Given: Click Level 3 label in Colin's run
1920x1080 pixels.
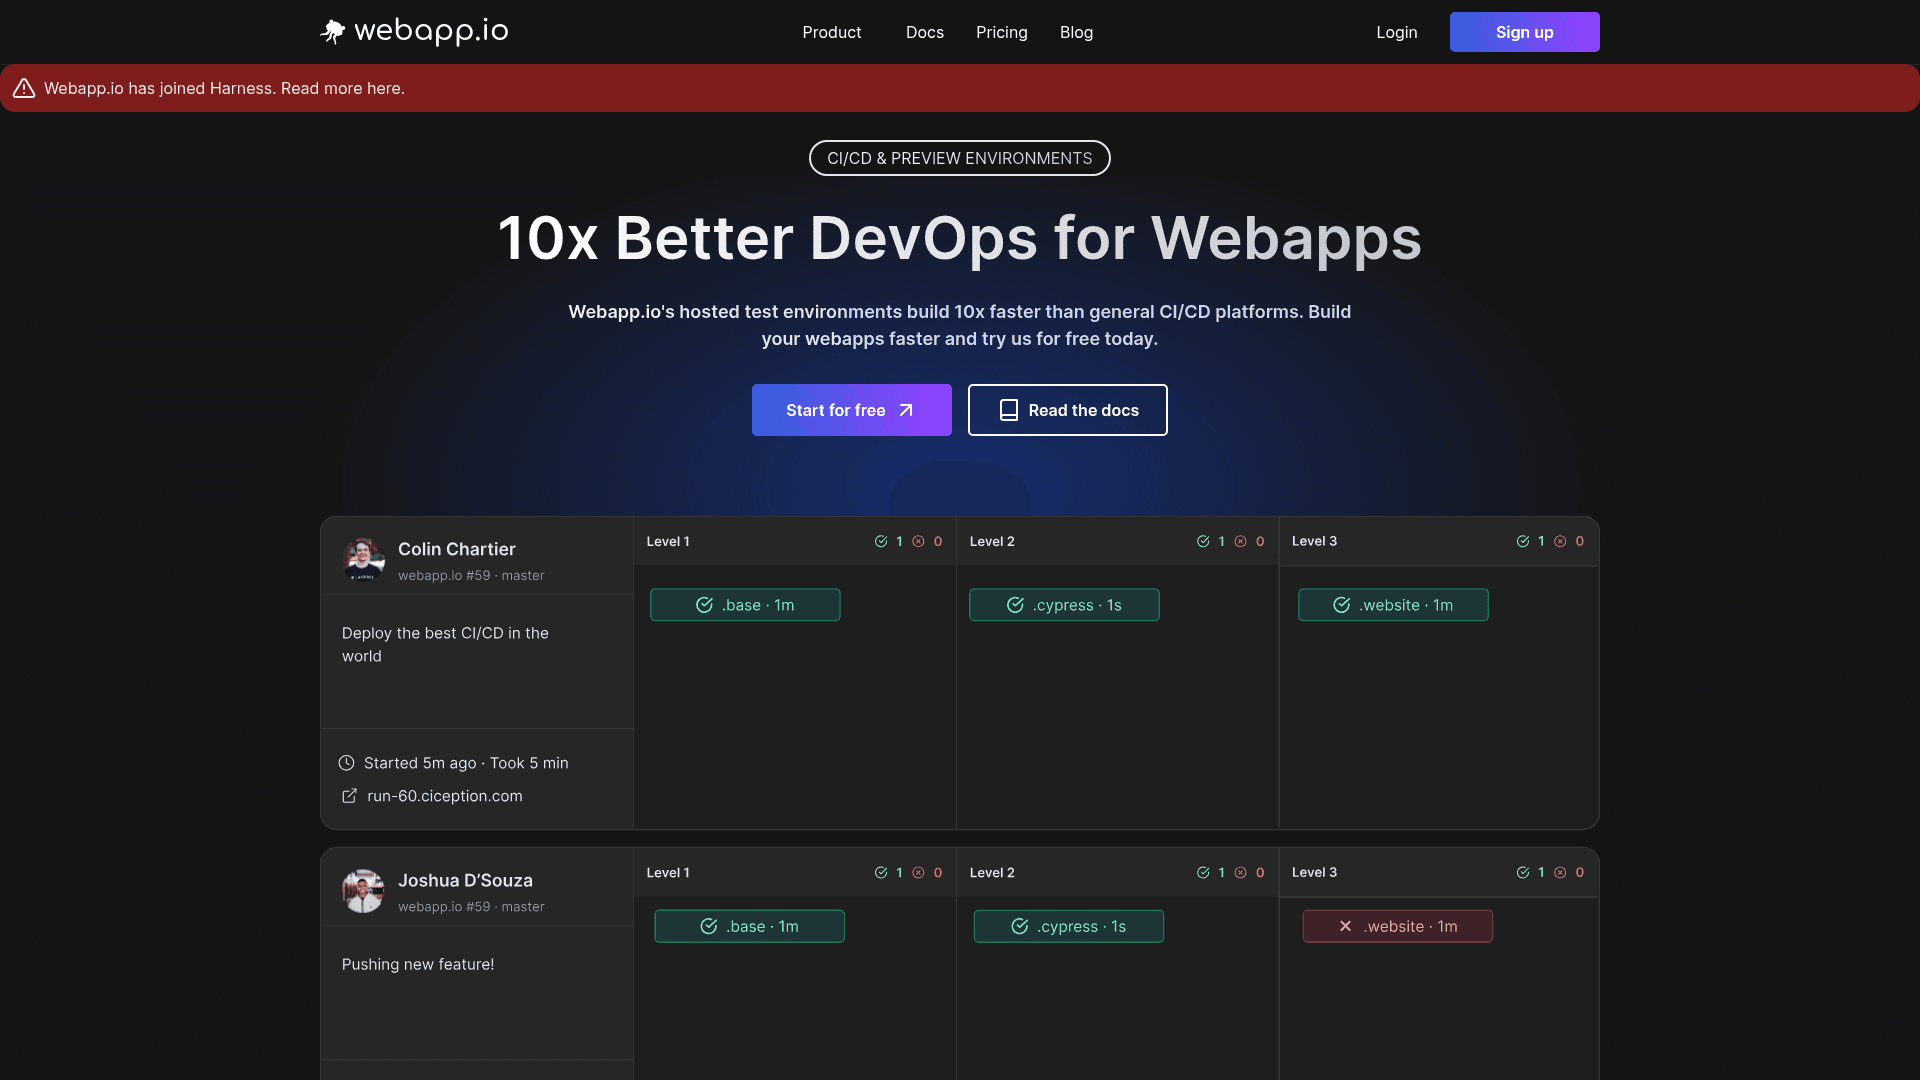Looking at the screenshot, I should (x=1314, y=541).
